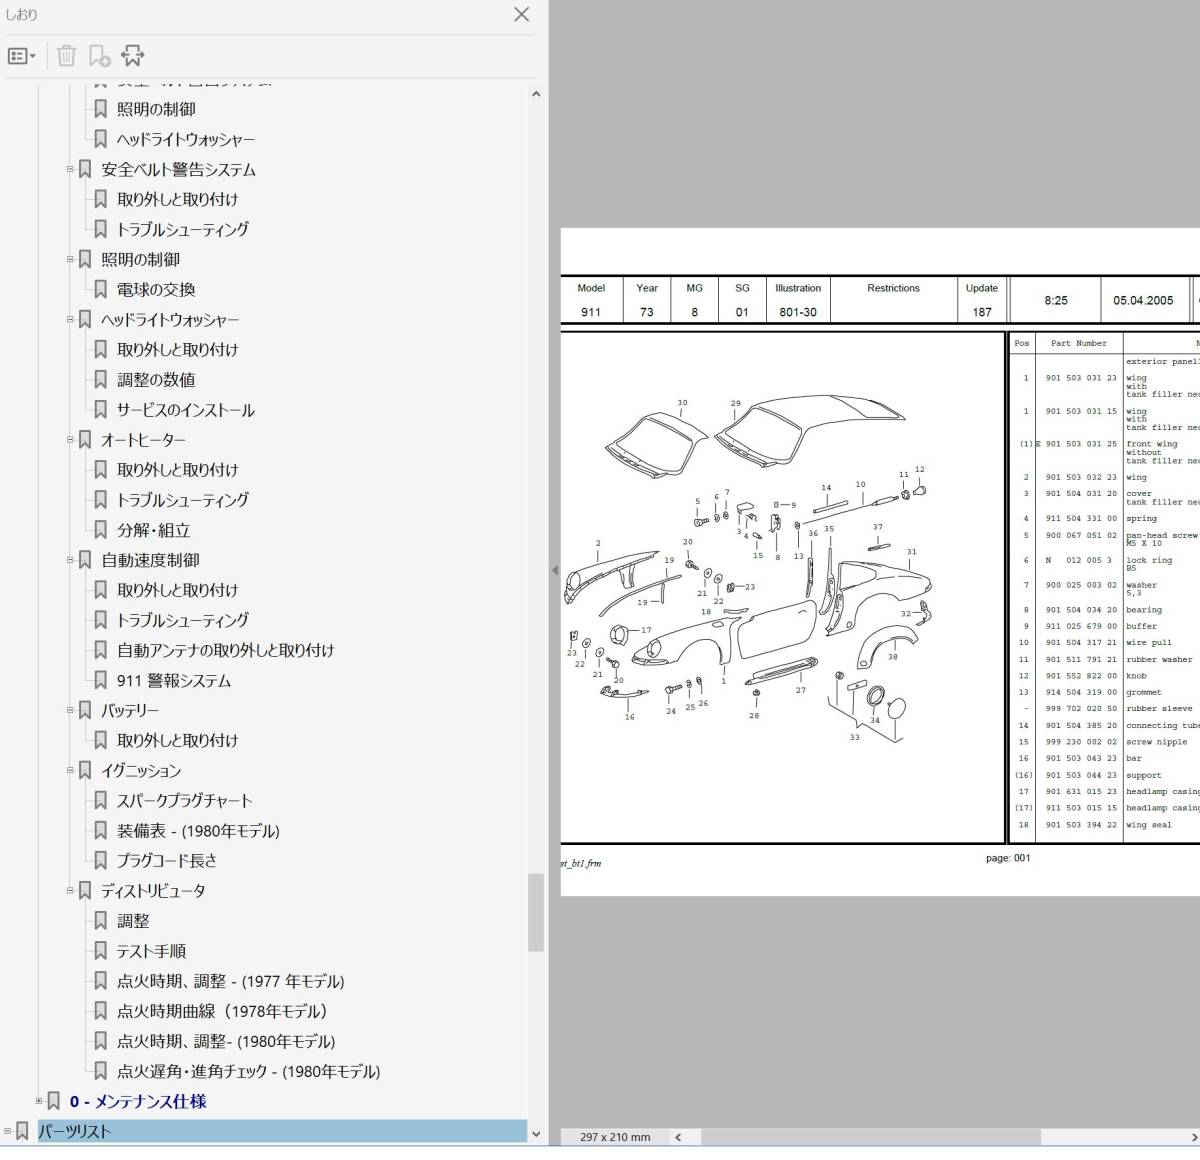Viewport: 1200px width, 1160px height.
Task: Open the bookmark options menu
Action: pyautogui.click(x=21, y=56)
